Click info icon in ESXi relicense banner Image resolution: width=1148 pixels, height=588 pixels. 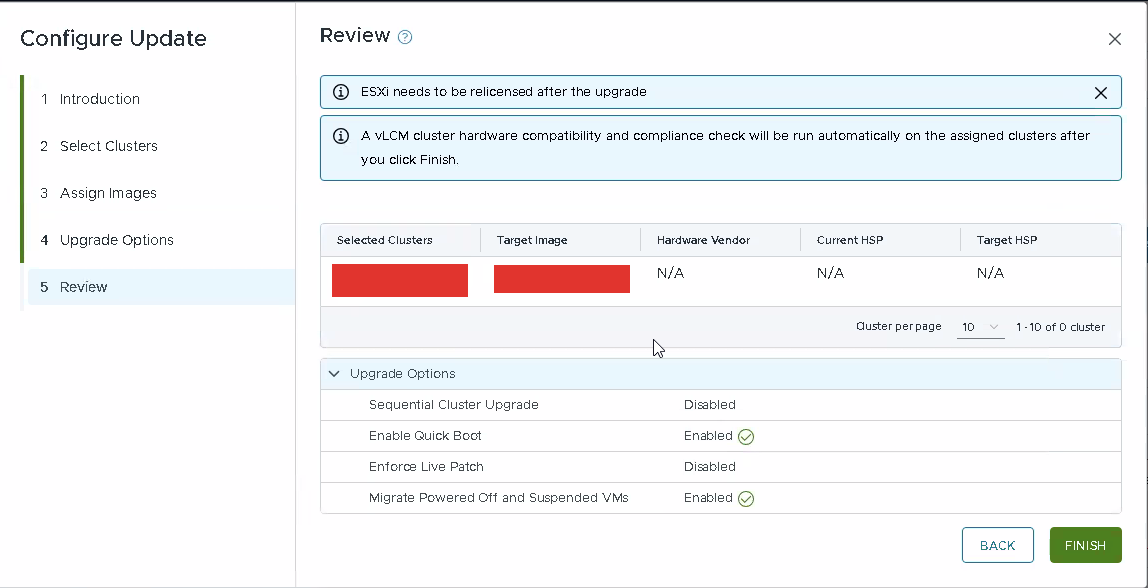(341, 92)
